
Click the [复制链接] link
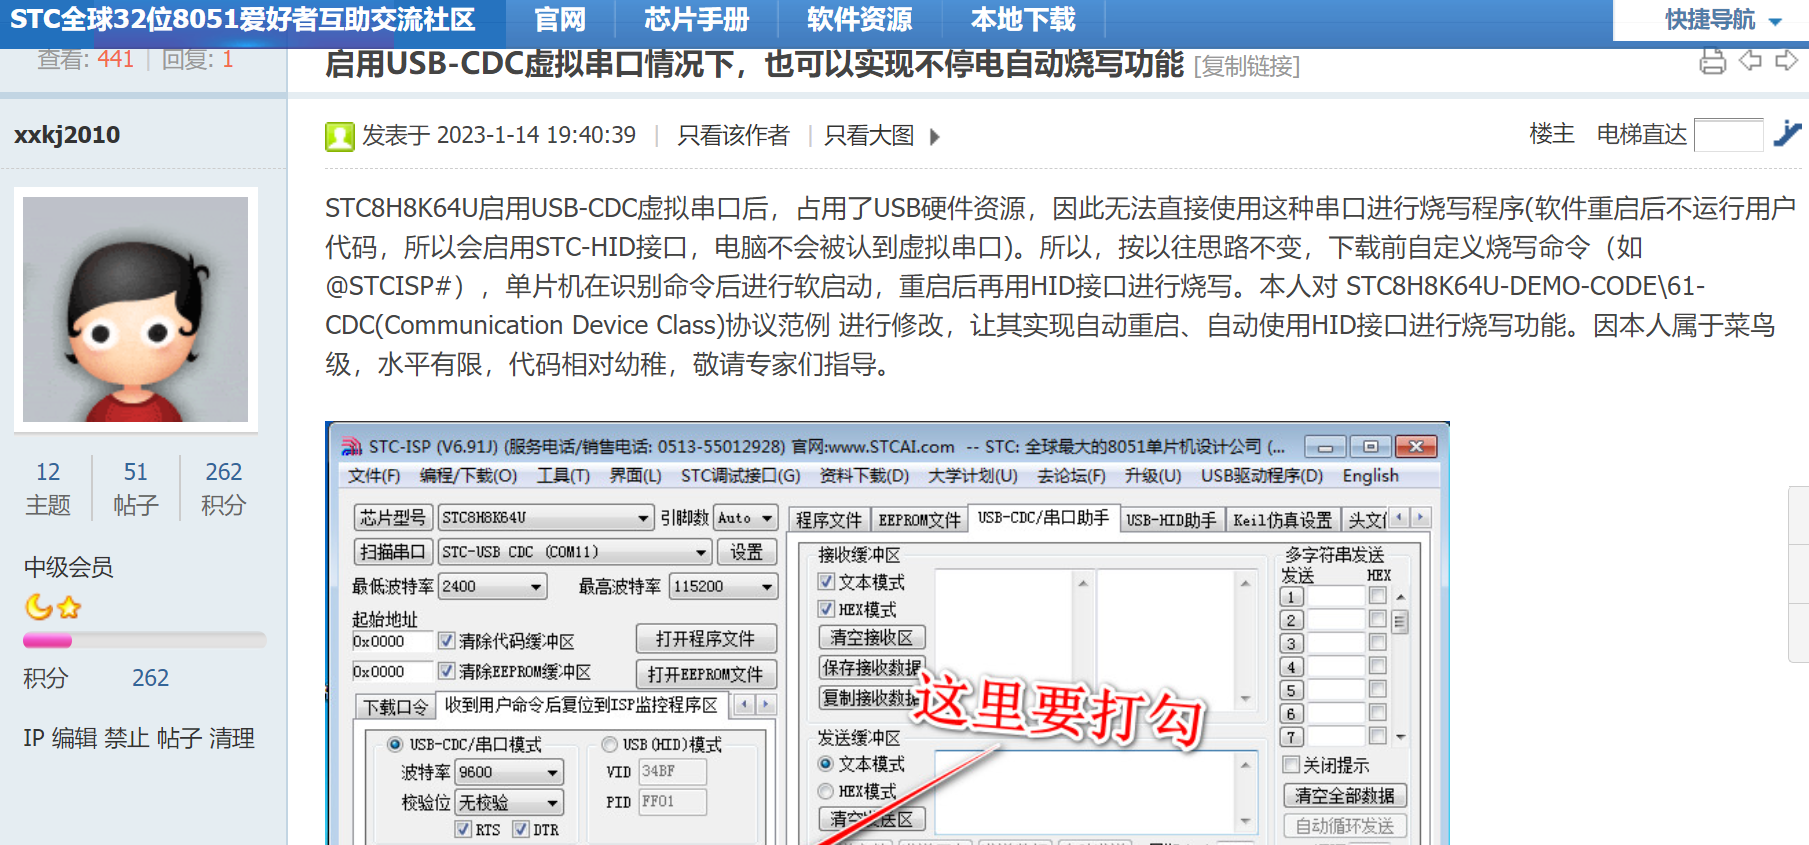tap(1247, 66)
